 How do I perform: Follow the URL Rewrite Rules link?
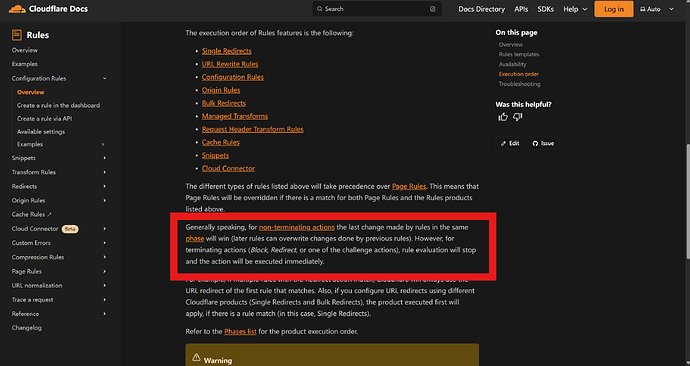pyautogui.click(x=230, y=64)
